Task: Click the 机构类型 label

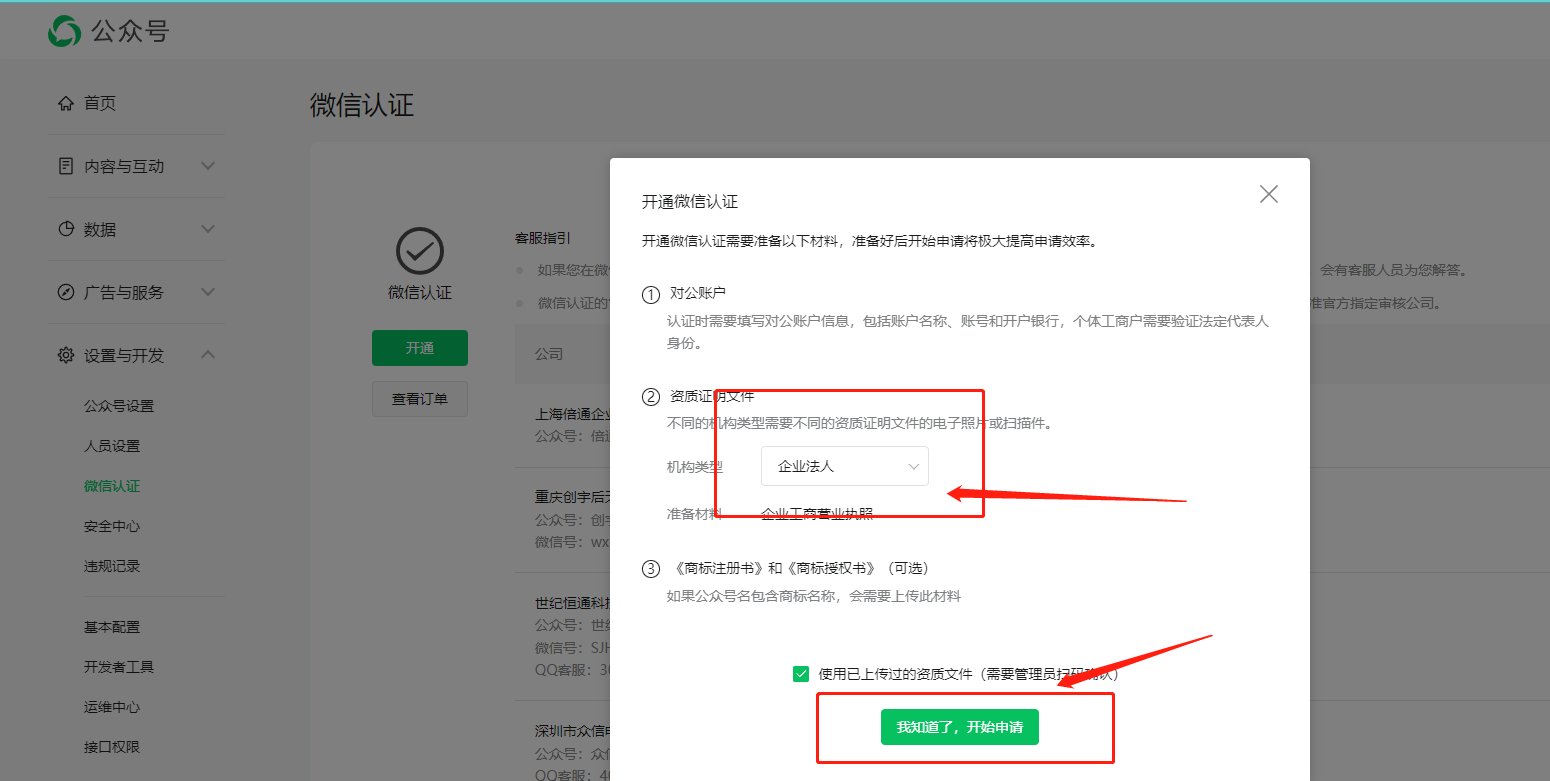Action: click(x=695, y=466)
